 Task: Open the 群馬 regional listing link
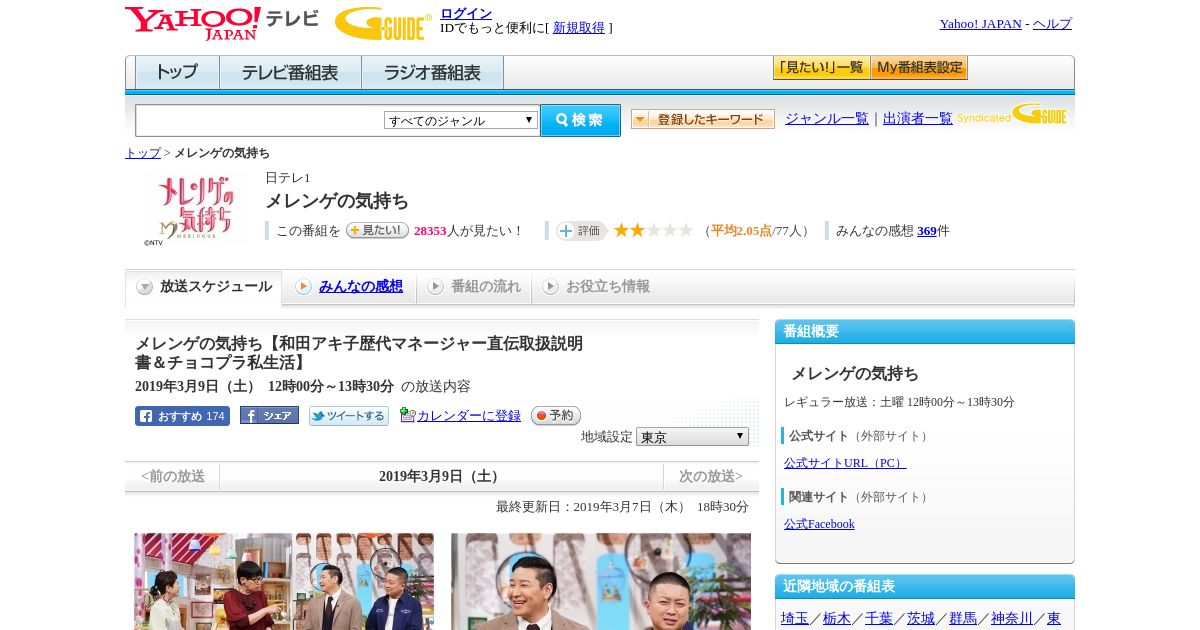coord(963,619)
